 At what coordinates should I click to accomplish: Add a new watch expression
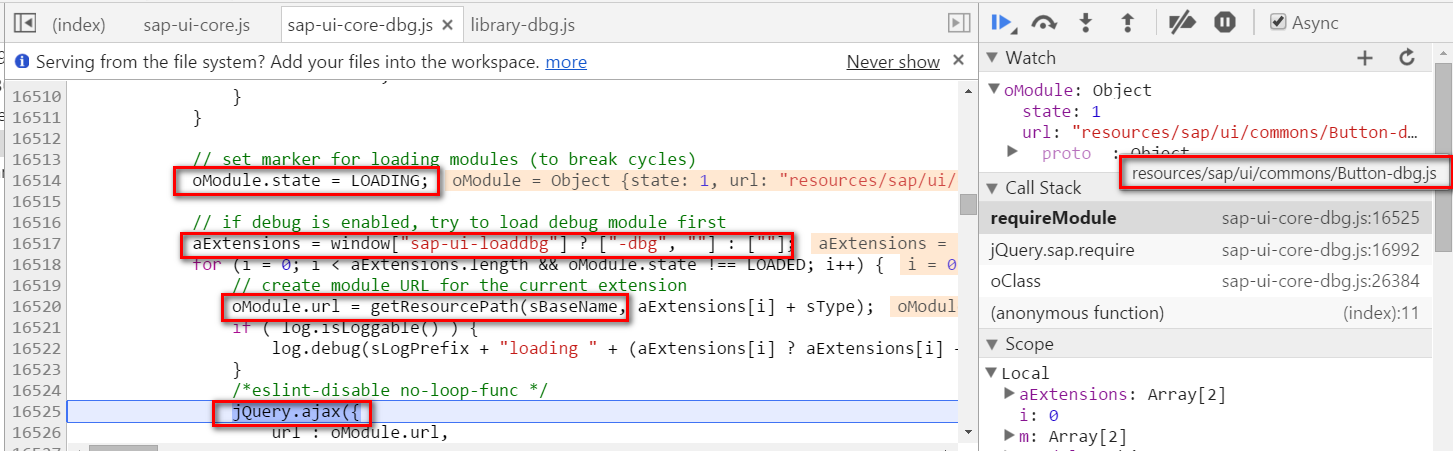point(1365,58)
